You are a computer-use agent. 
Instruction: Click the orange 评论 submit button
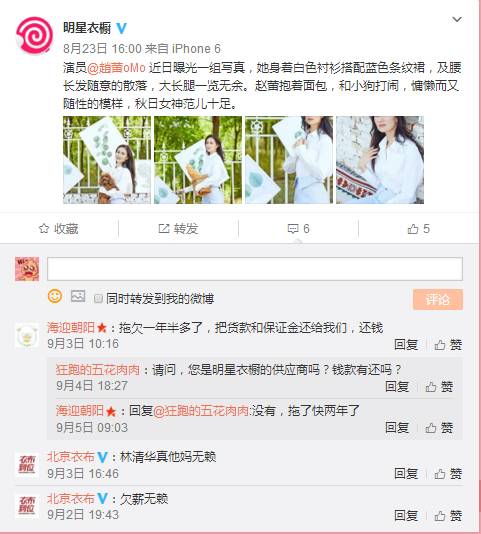pyautogui.click(x=438, y=299)
